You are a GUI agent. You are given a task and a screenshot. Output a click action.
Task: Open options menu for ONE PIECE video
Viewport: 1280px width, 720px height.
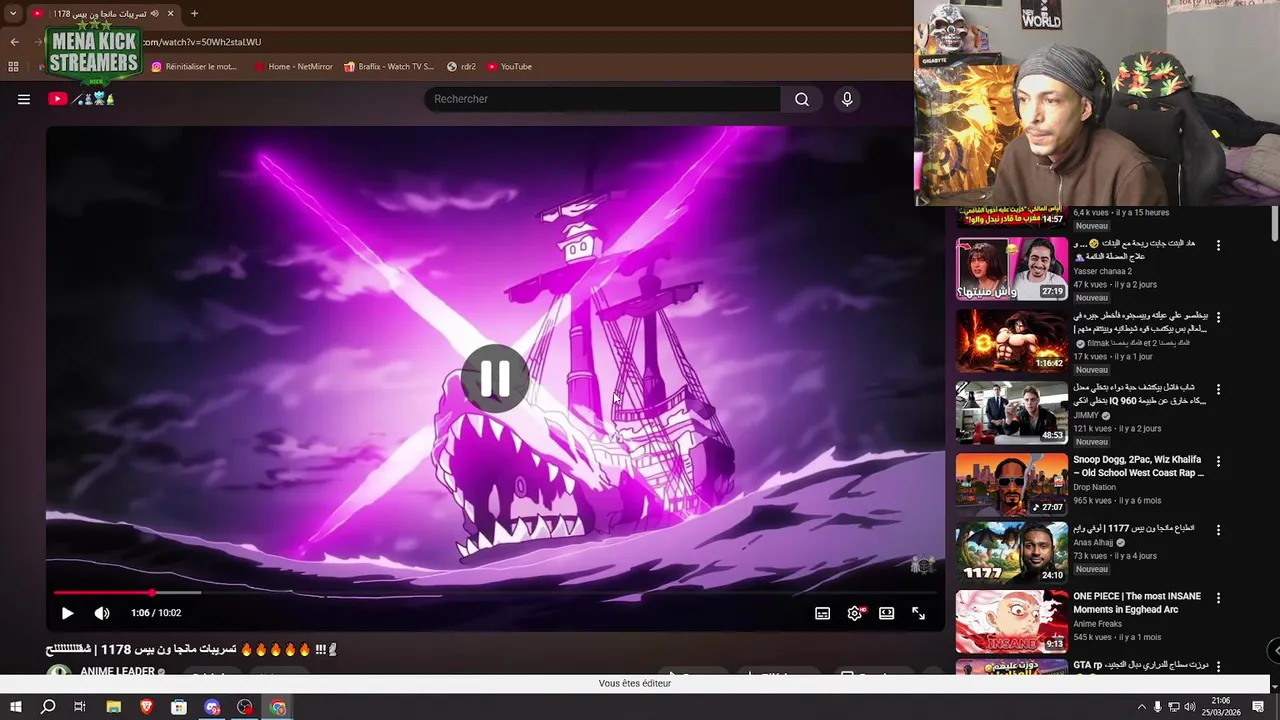click(x=1218, y=598)
